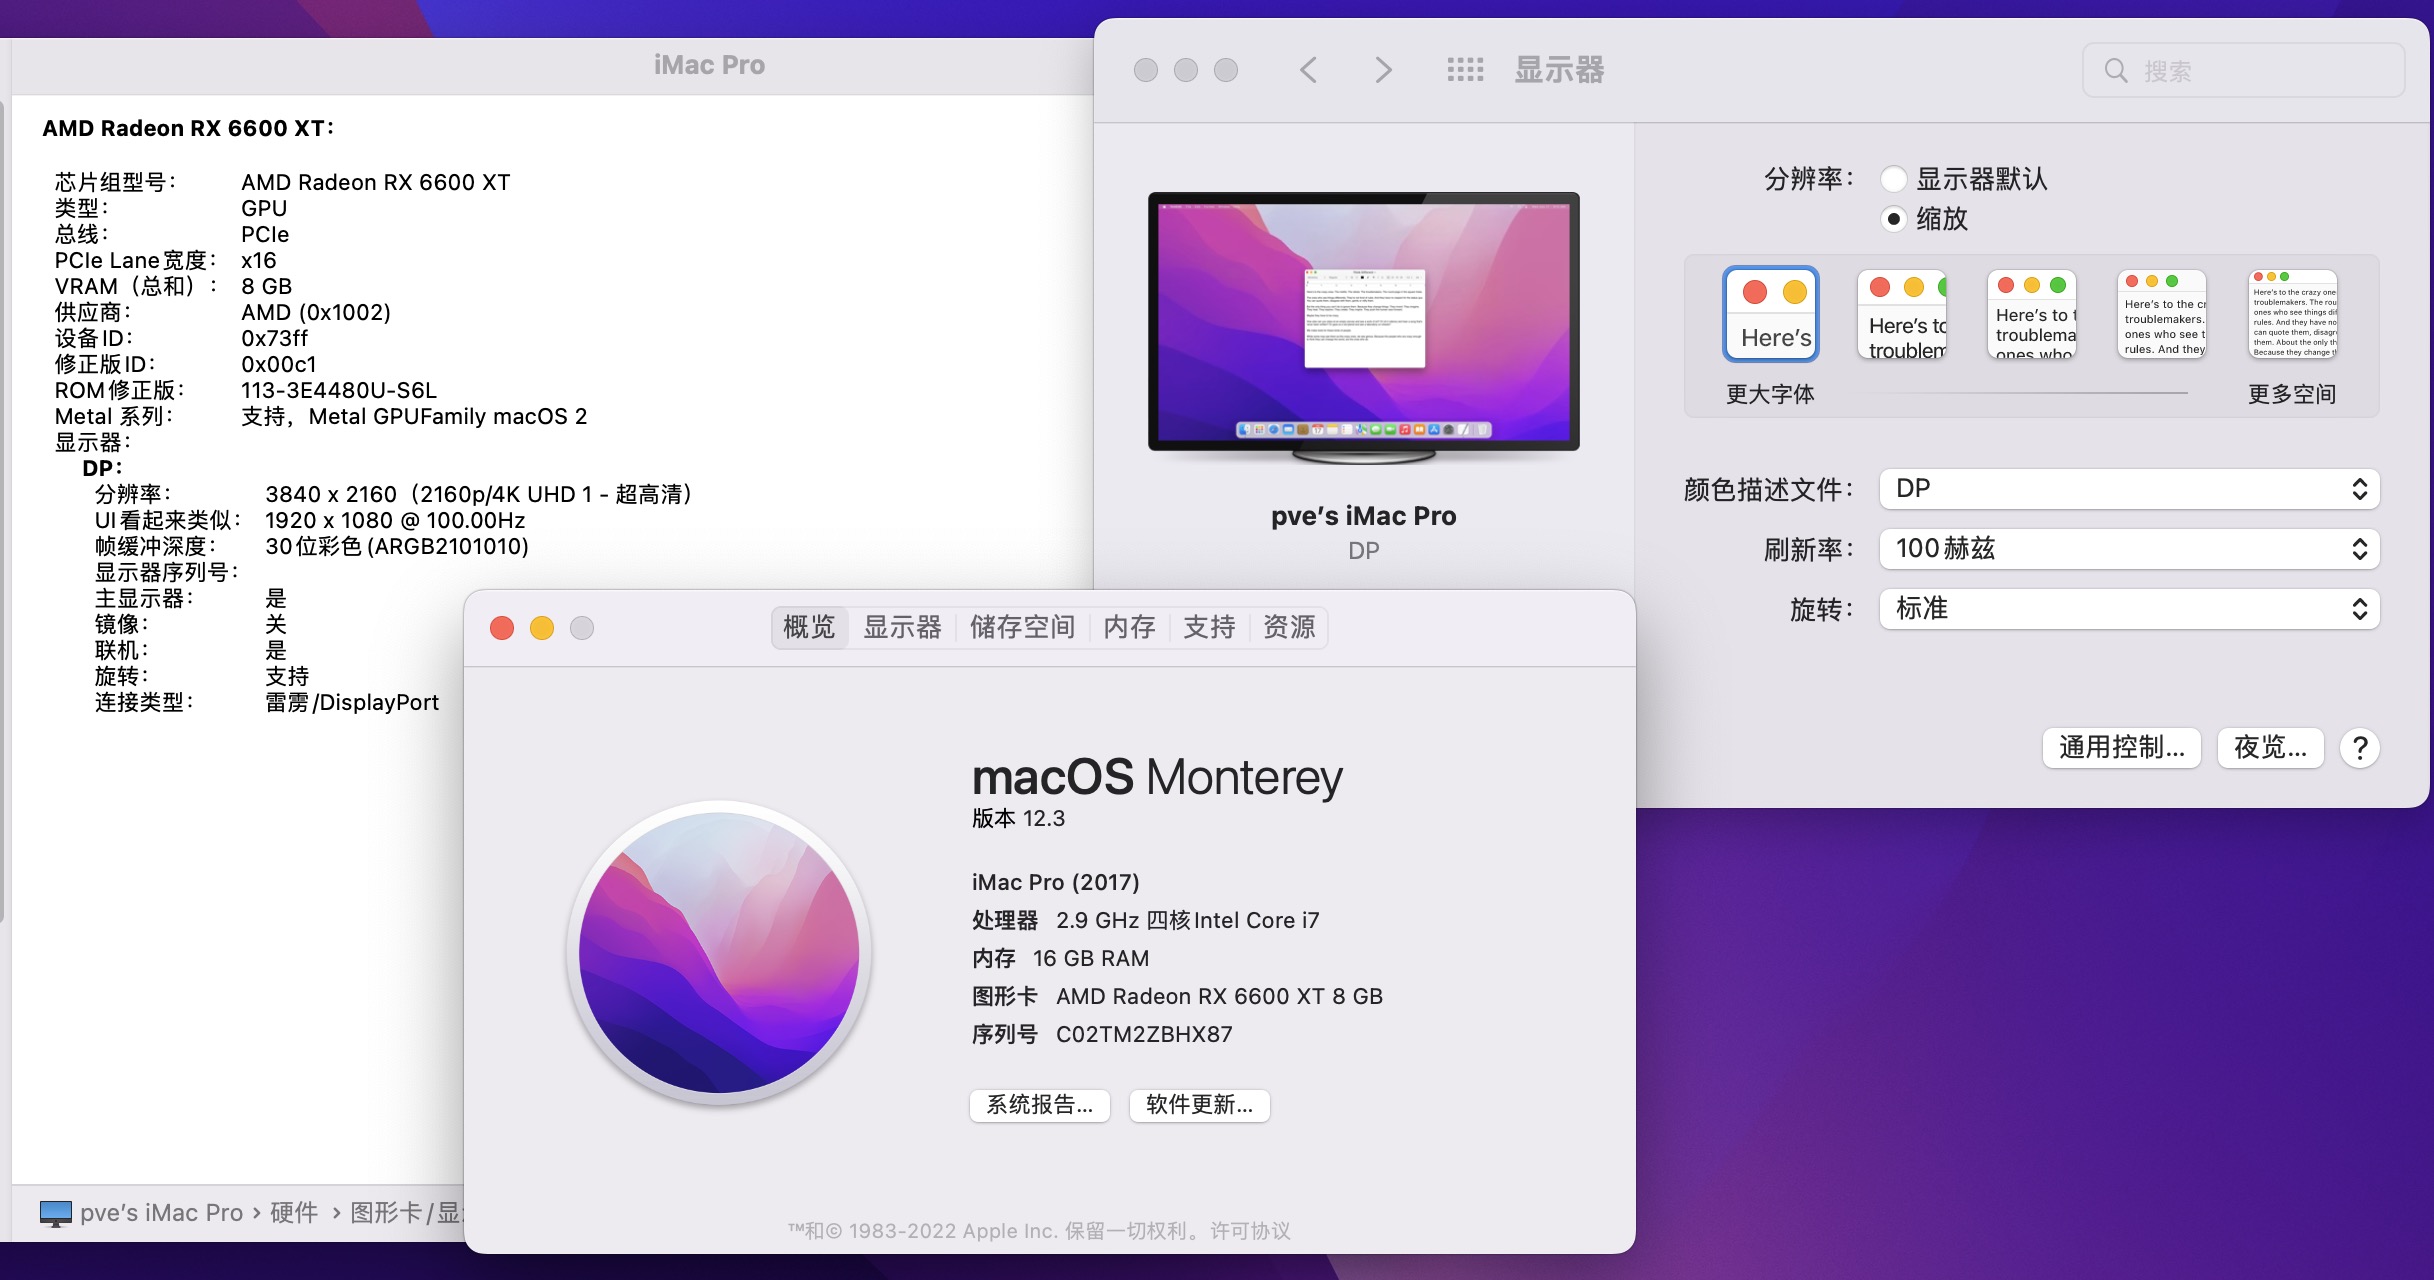Click 硬件 in System Information path bar
The height and width of the screenshot is (1280, 2434).
294,1213
